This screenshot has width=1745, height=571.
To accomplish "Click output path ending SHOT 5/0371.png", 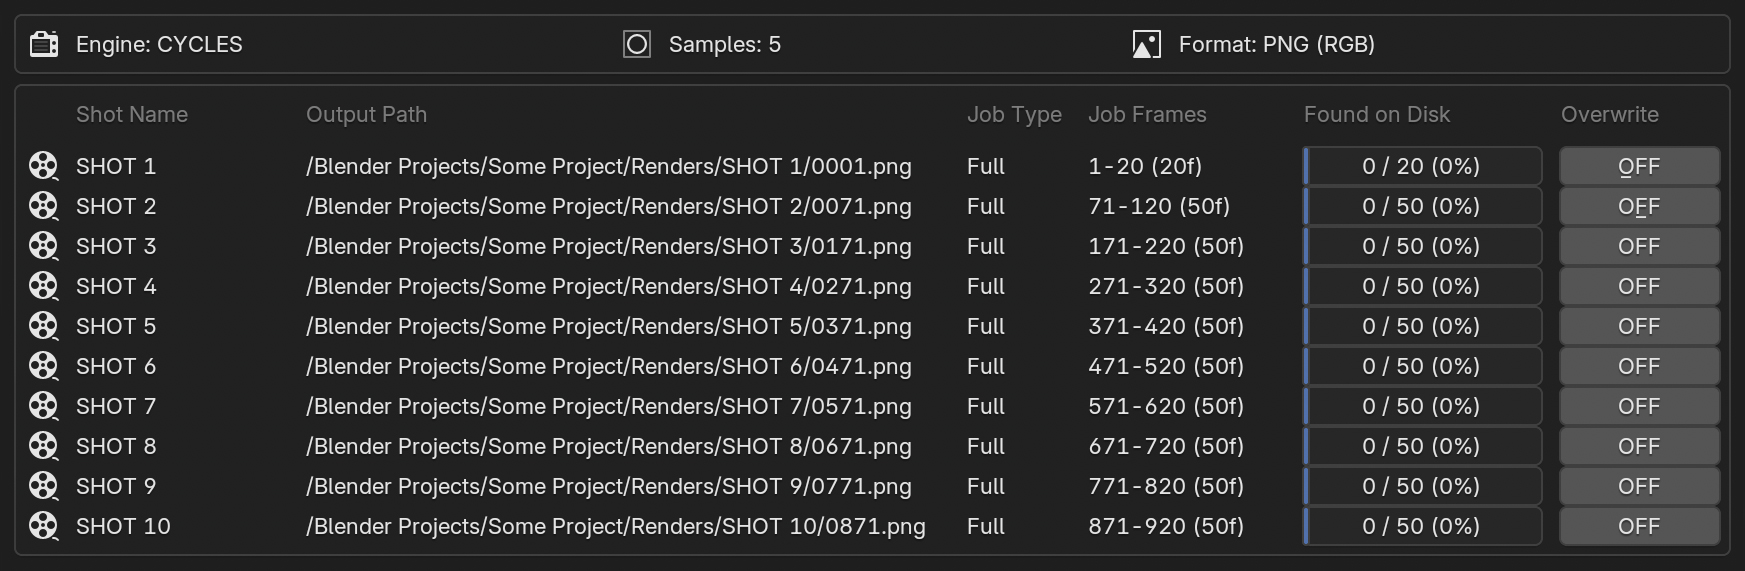I will pyautogui.click(x=609, y=326).
